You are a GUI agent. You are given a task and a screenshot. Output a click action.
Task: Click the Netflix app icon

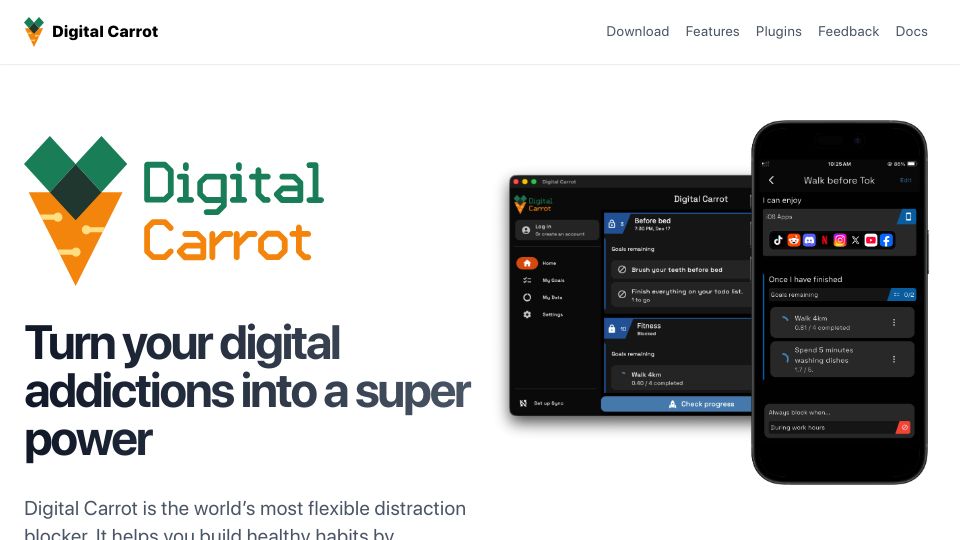(x=824, y=241)
